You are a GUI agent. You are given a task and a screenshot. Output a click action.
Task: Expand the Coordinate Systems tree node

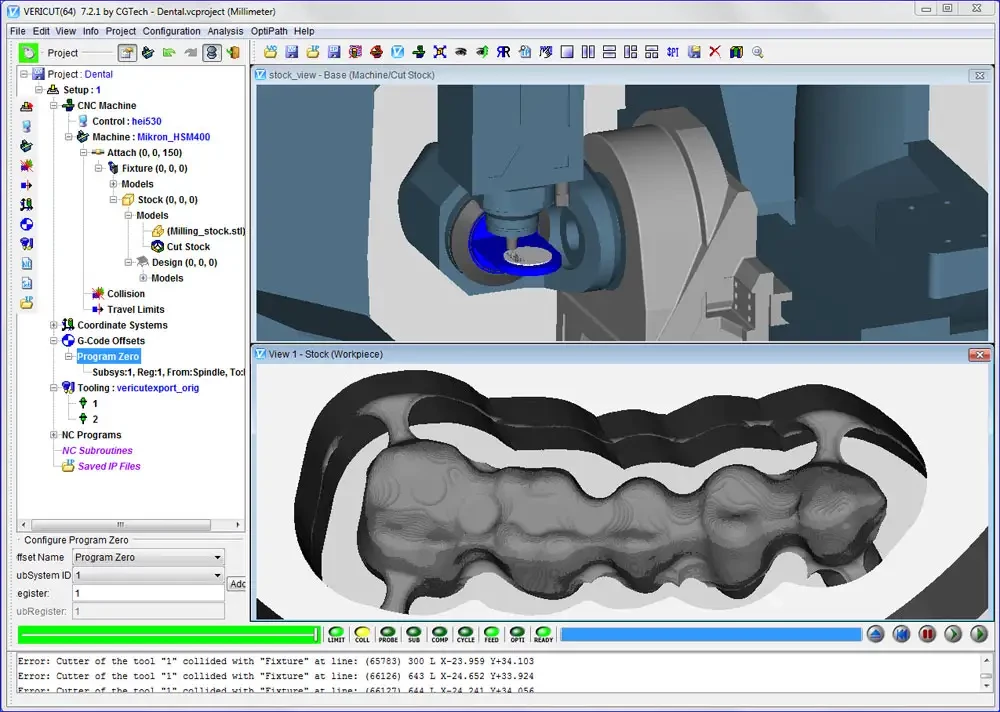pos(54,325)
